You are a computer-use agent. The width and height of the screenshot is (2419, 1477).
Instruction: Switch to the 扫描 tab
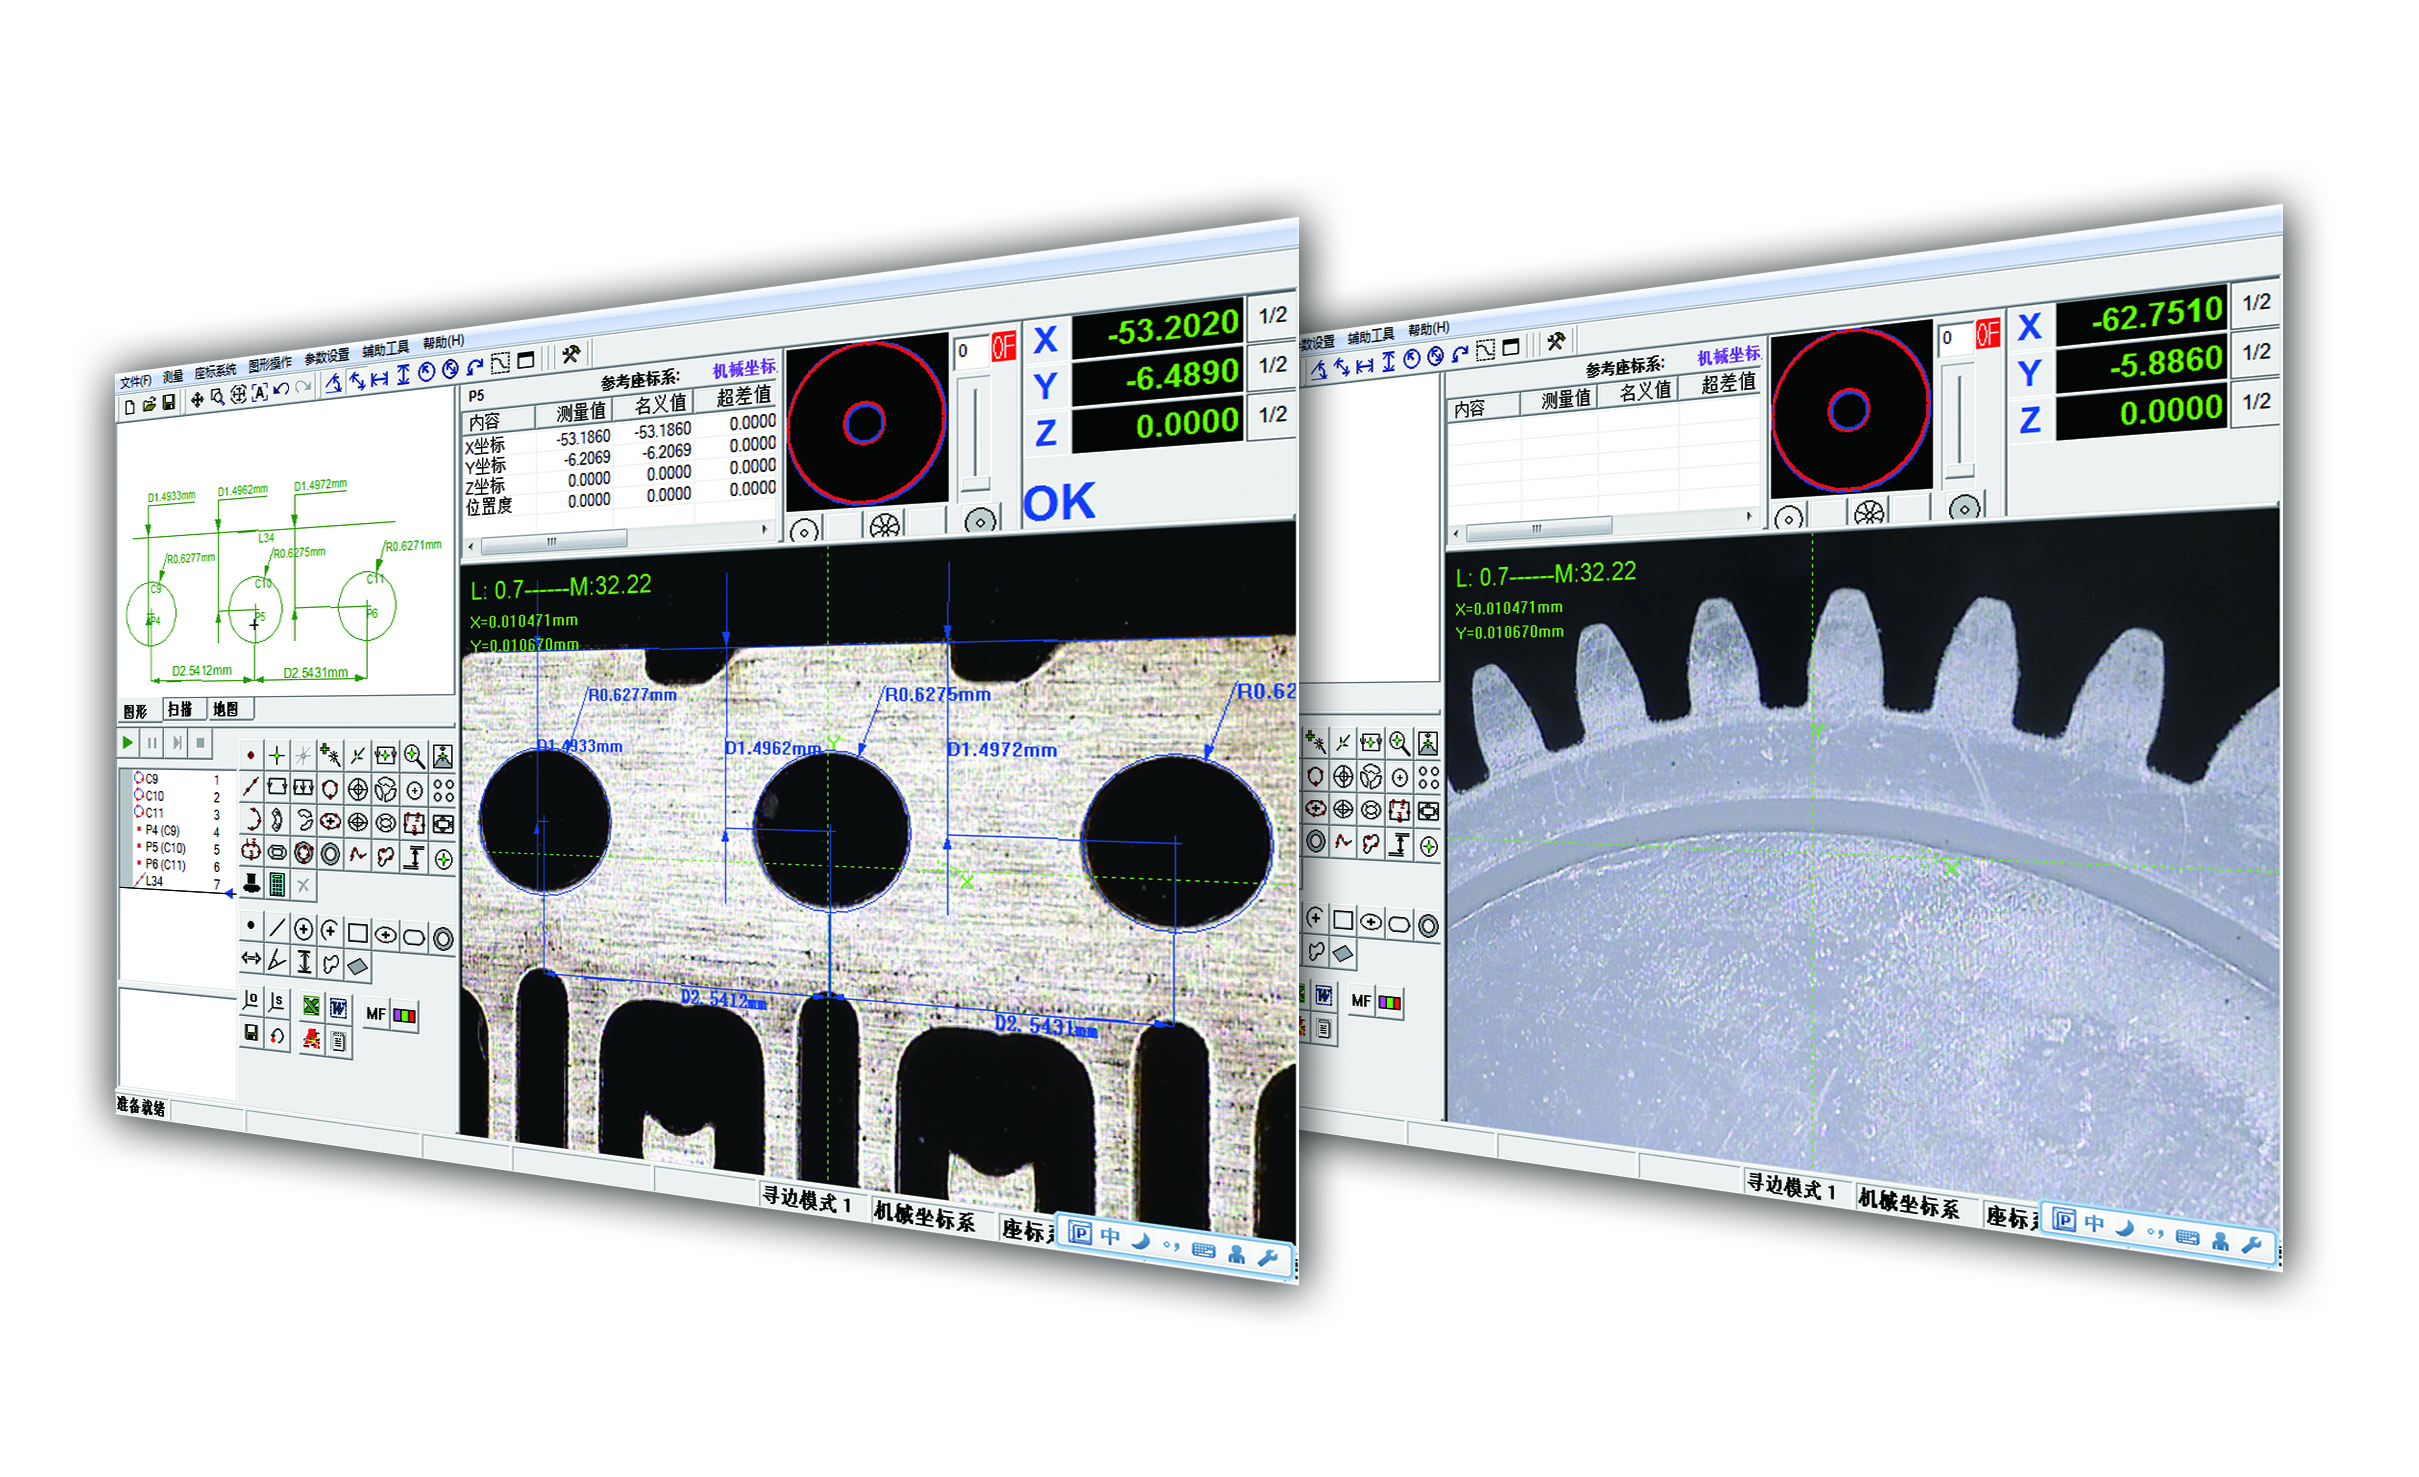click(x=180, y=709)
